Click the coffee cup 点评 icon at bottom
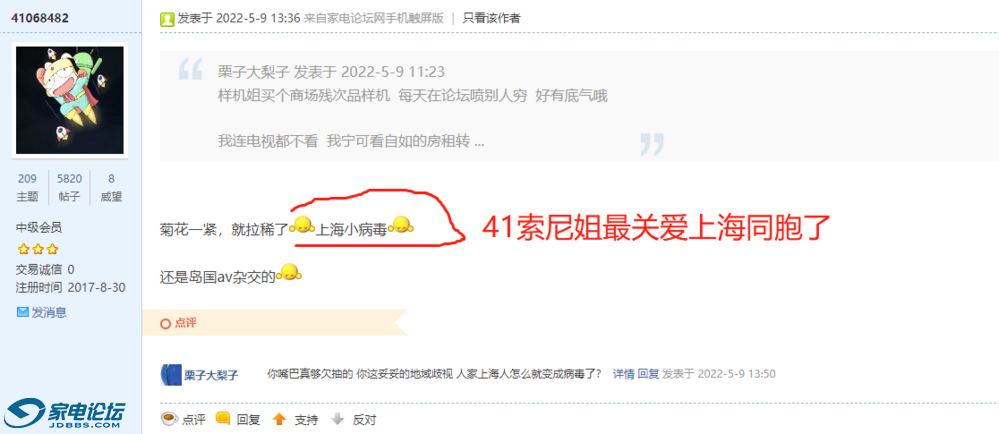The image size is (999, 434). point(169,419)
